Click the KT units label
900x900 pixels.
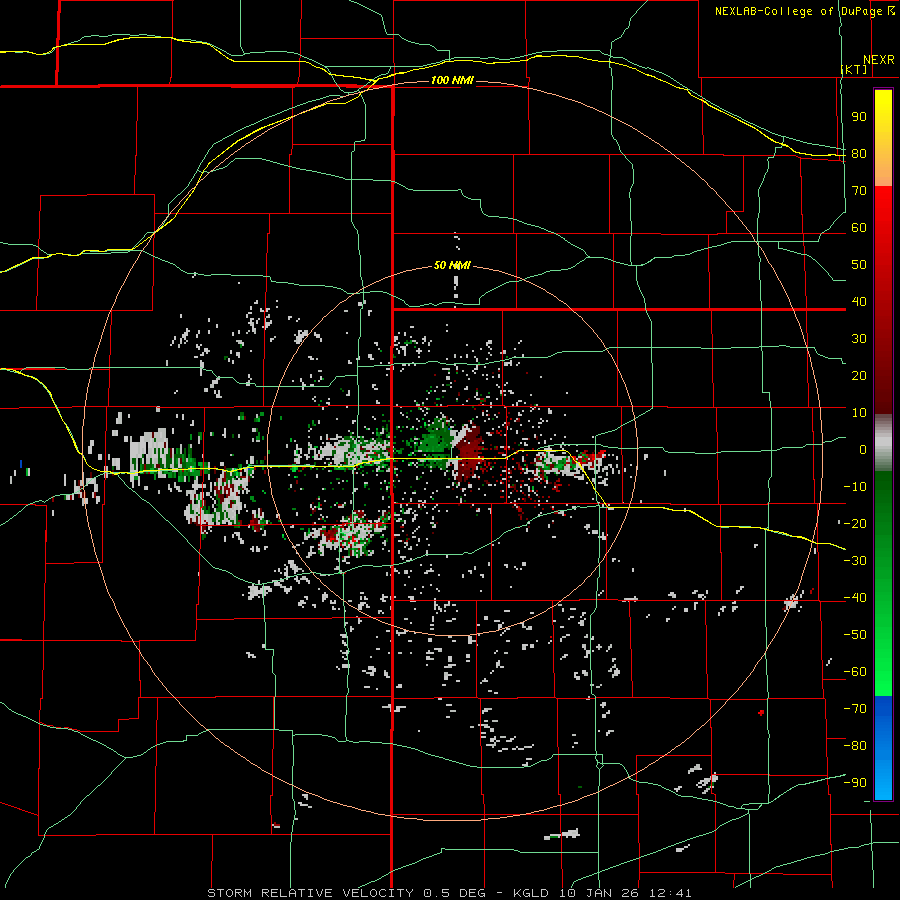854,69
